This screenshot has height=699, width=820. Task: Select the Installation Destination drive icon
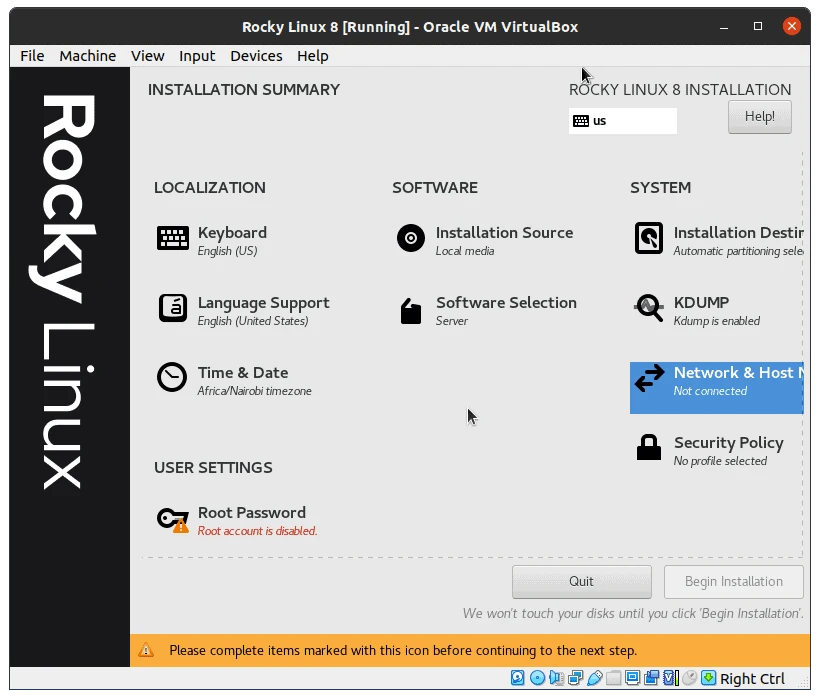tap(648, 238)
